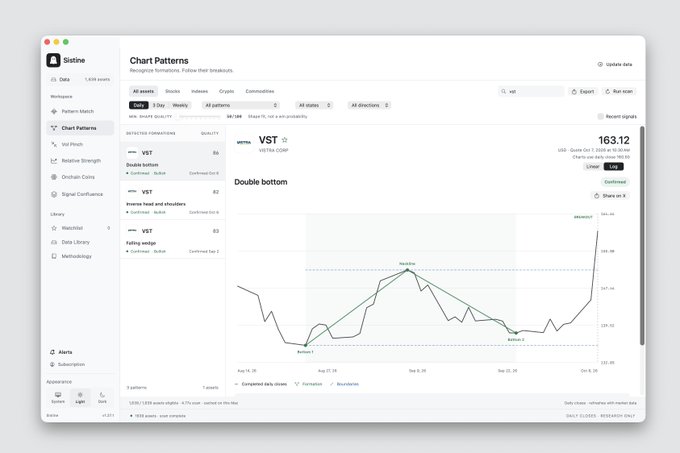The image size is (680, 453).
Task: Select the Crypto tab
Action: 226,91
